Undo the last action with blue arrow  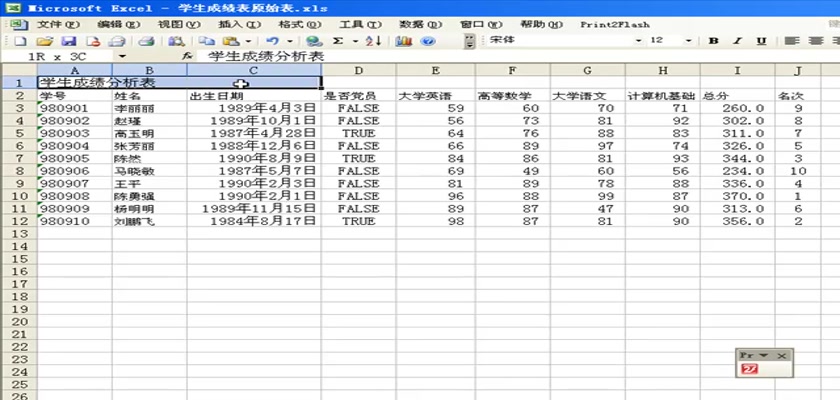coord(272,41)
